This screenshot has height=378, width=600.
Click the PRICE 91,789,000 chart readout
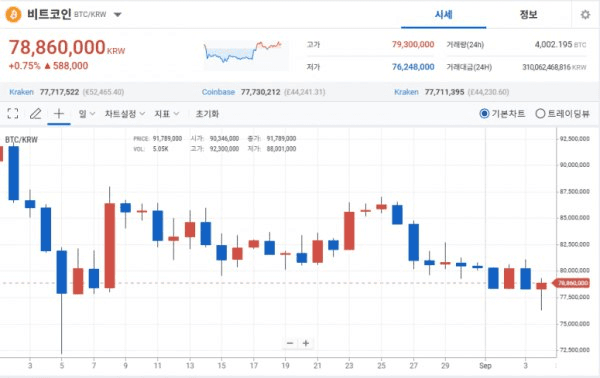point(158,138)
